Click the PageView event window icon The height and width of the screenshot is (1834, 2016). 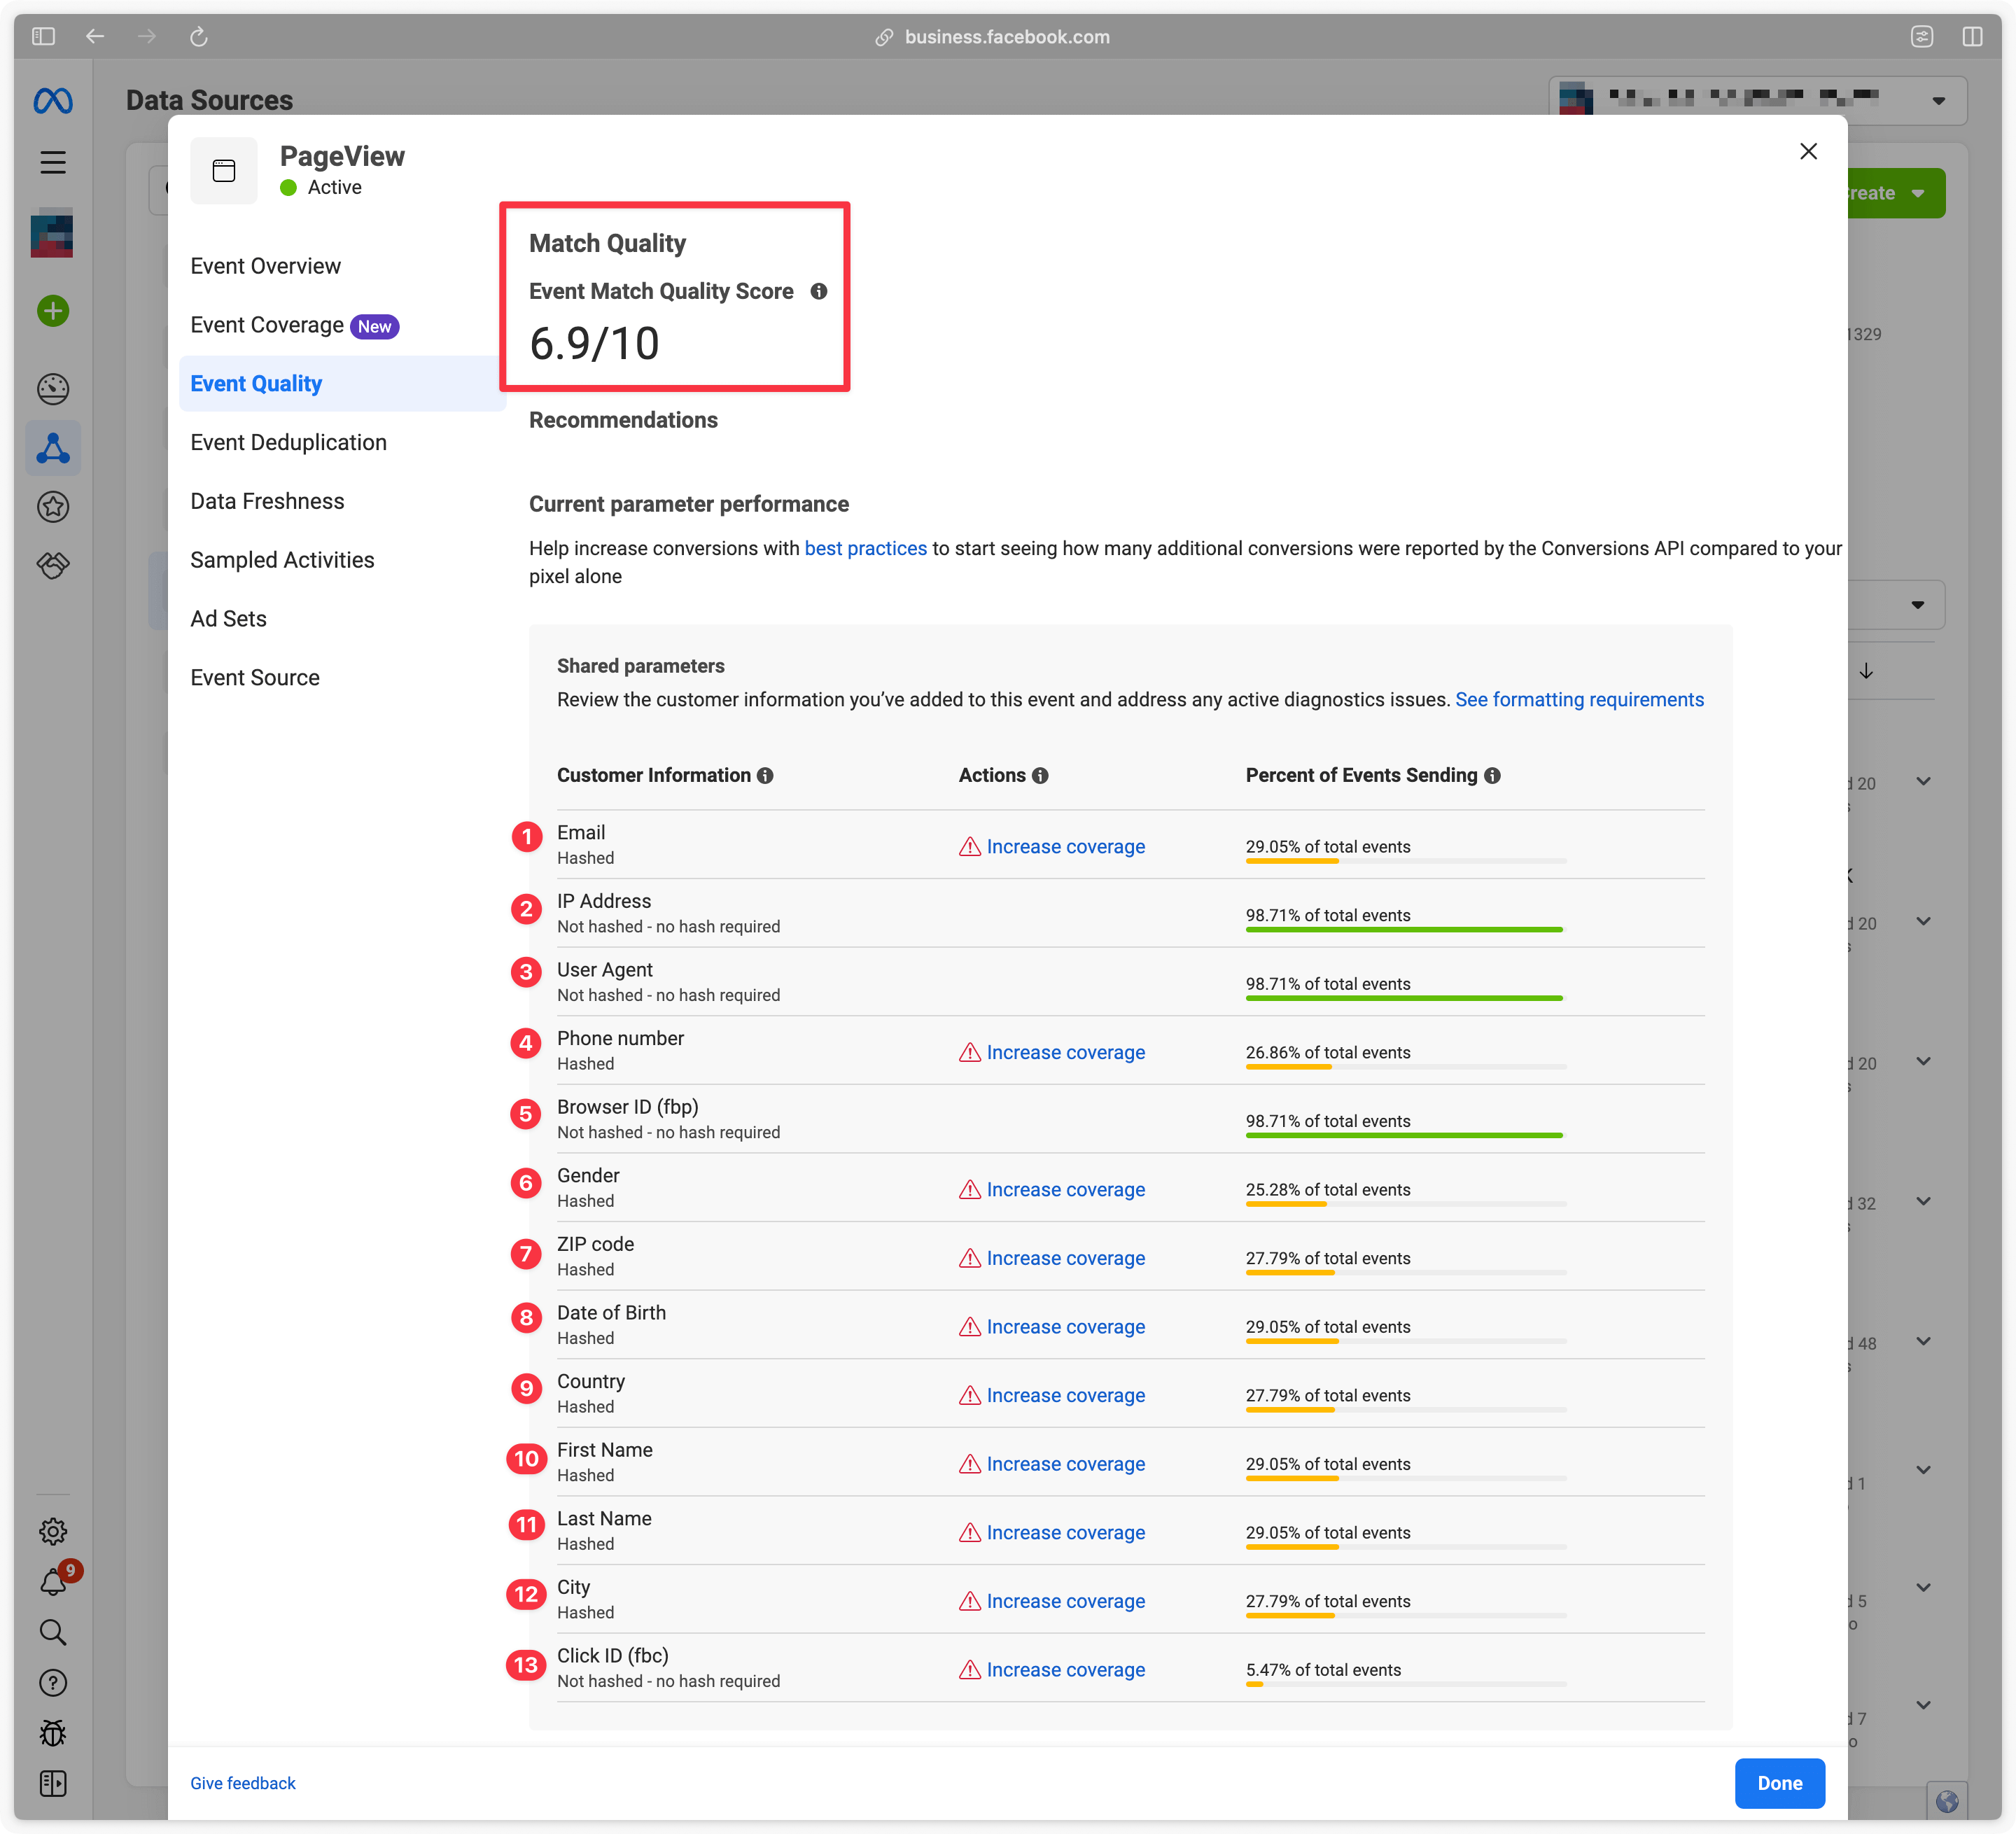(224, 171)
